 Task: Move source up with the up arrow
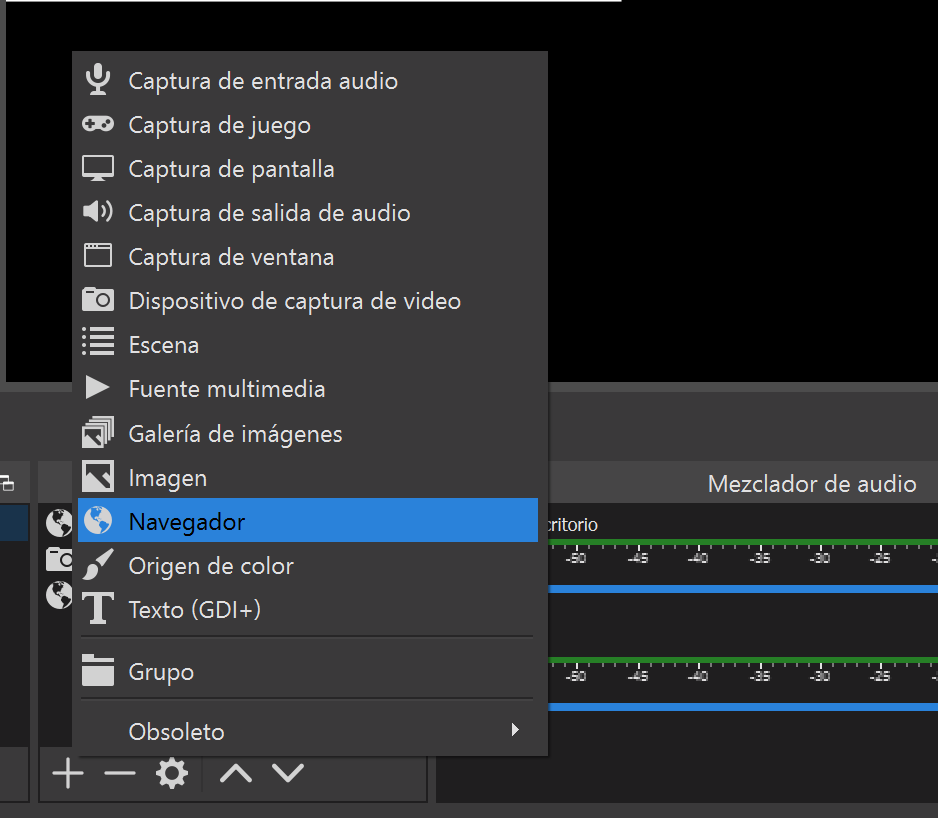[235, 773]
